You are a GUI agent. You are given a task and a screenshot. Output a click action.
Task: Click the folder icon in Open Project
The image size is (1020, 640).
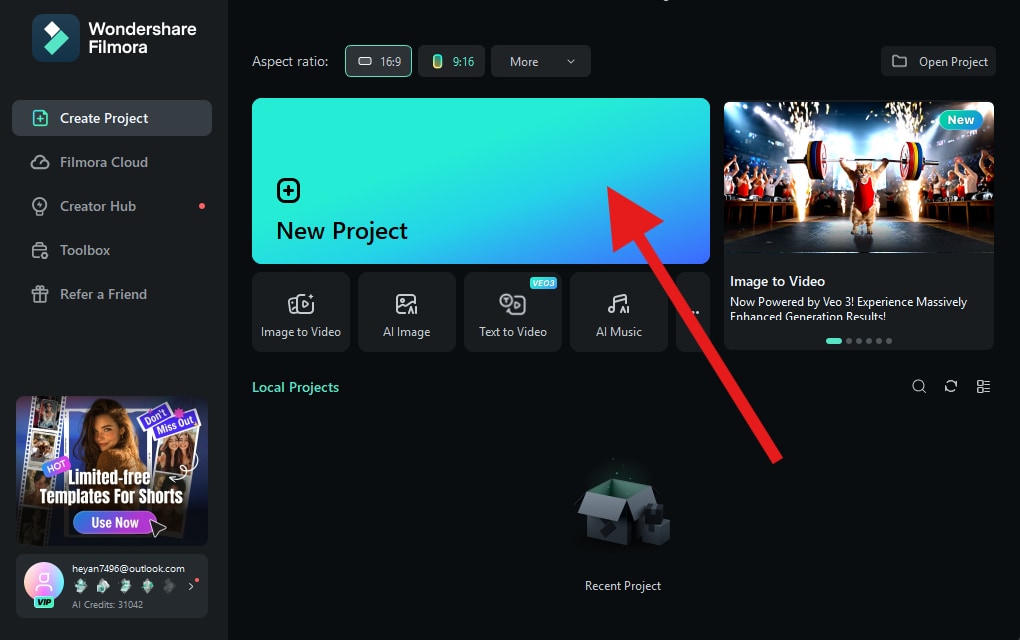(899, 61)
